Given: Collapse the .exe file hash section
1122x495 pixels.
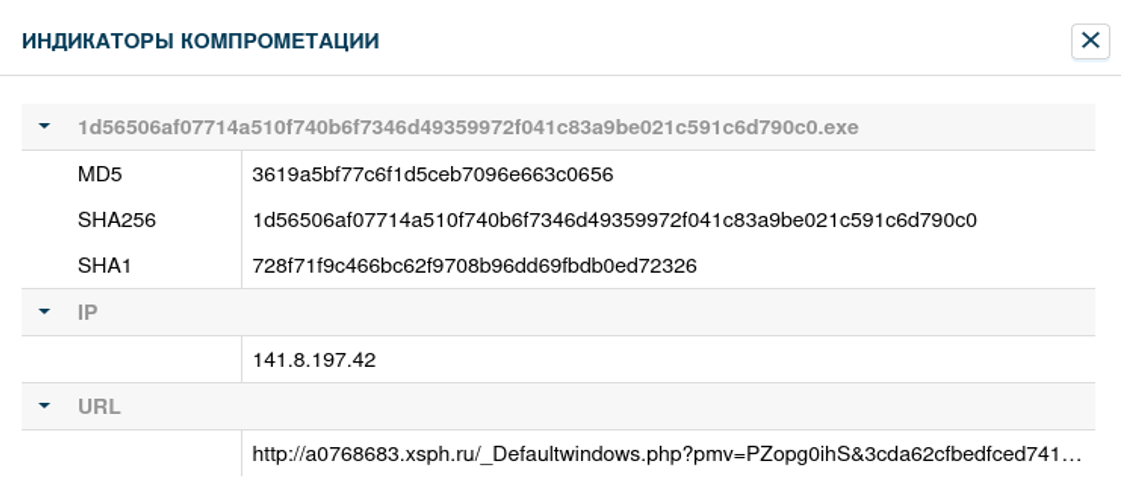Looking at the screenshot, I should pos(44,127).
